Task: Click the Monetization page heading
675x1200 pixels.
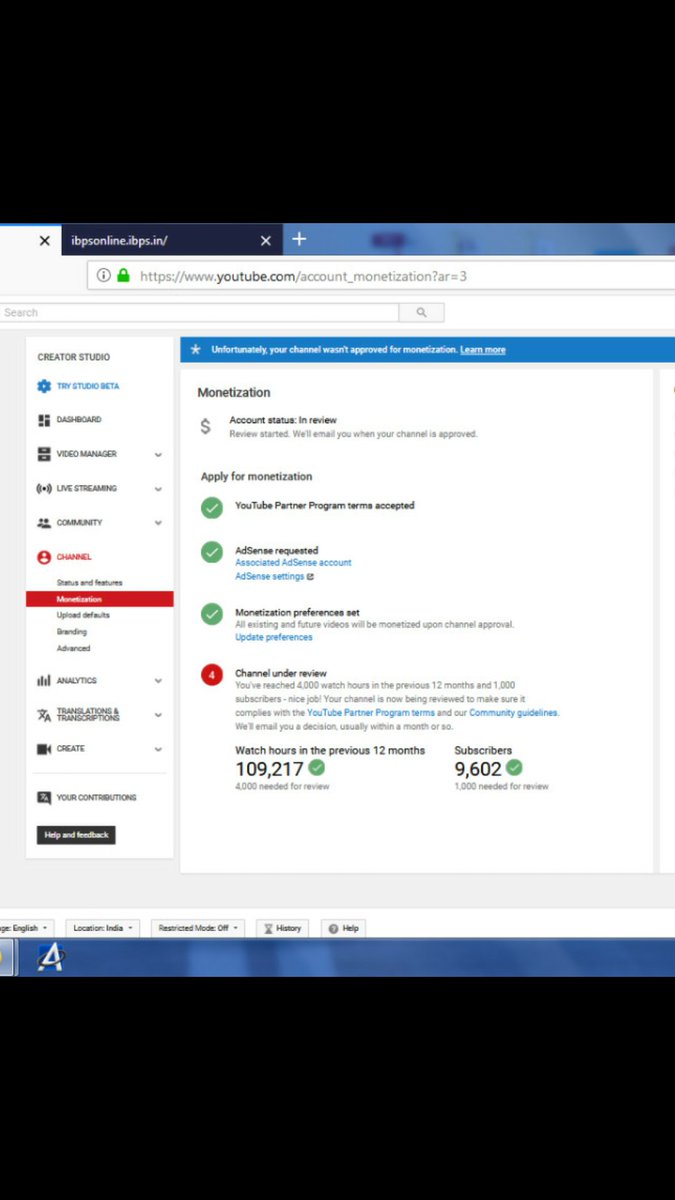Action: (x=234, y=393)
